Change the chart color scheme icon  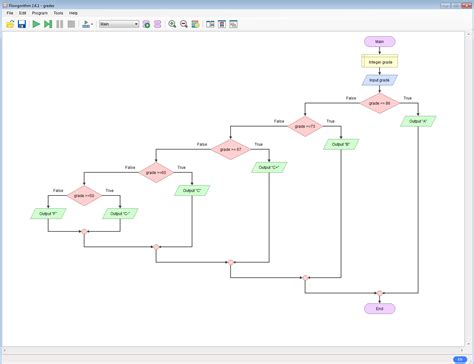(x=195, y=24)
